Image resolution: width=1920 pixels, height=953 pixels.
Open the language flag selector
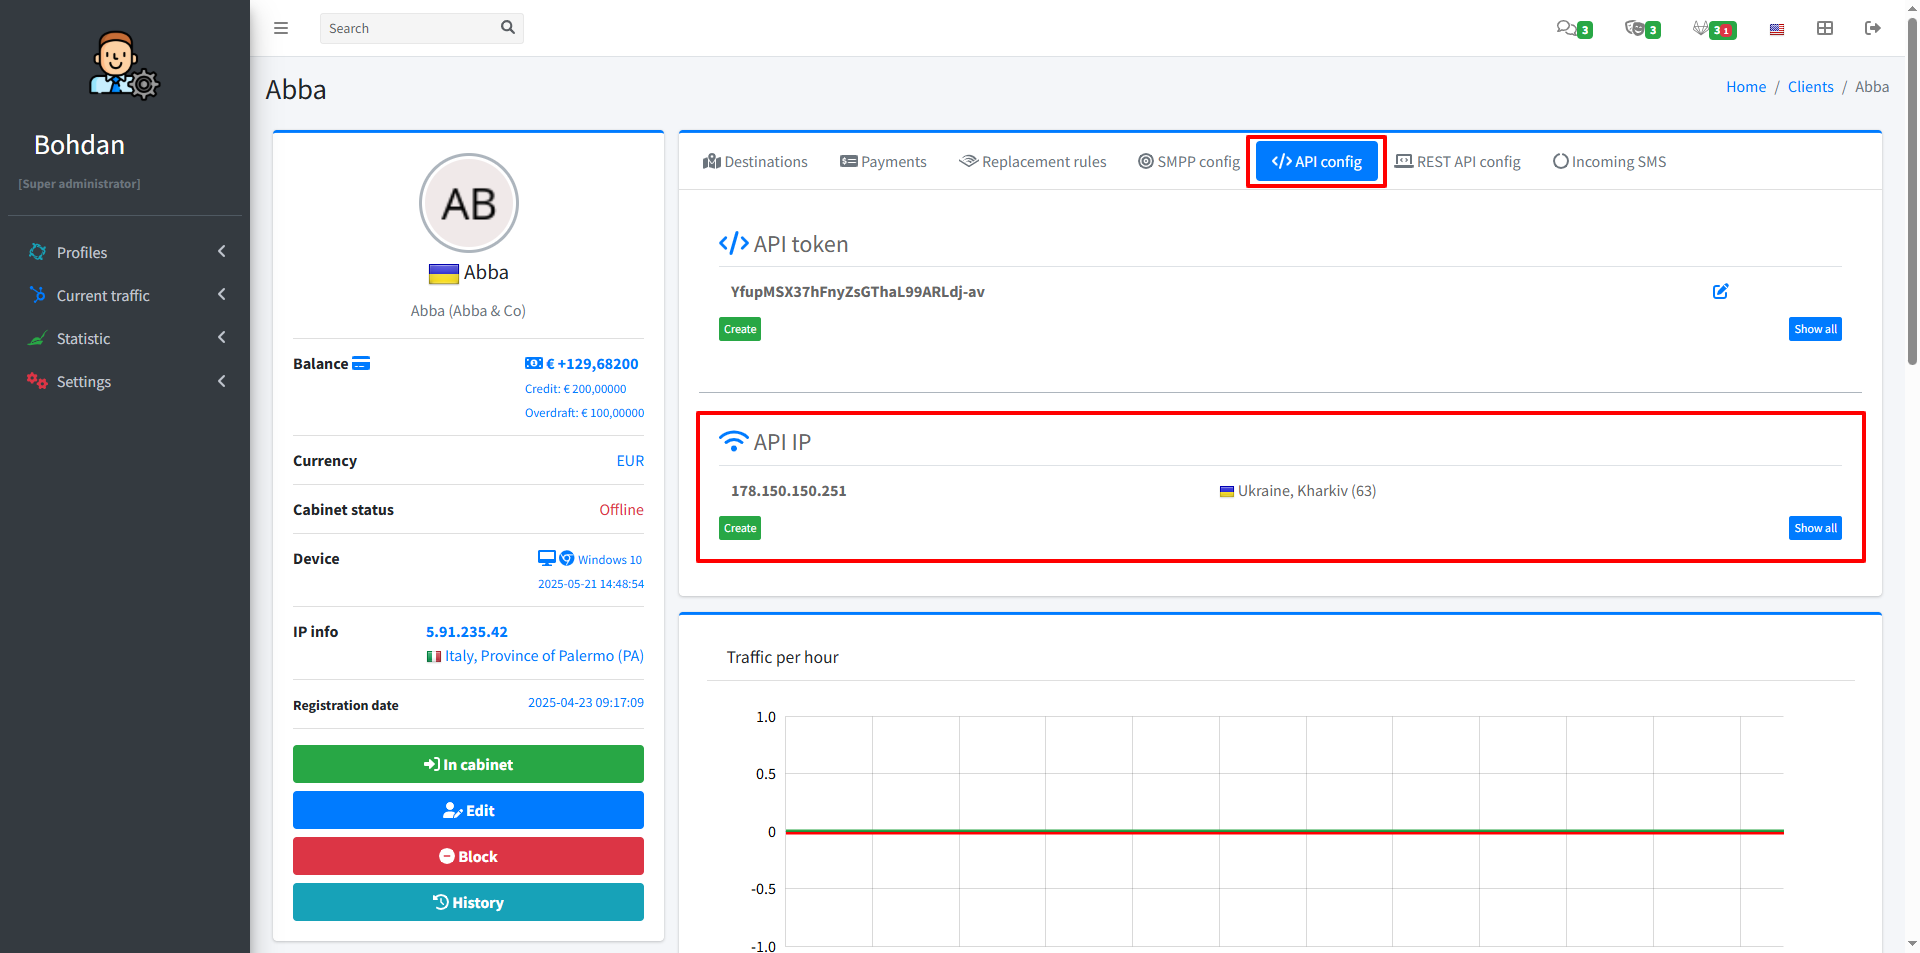(1776, 29)
